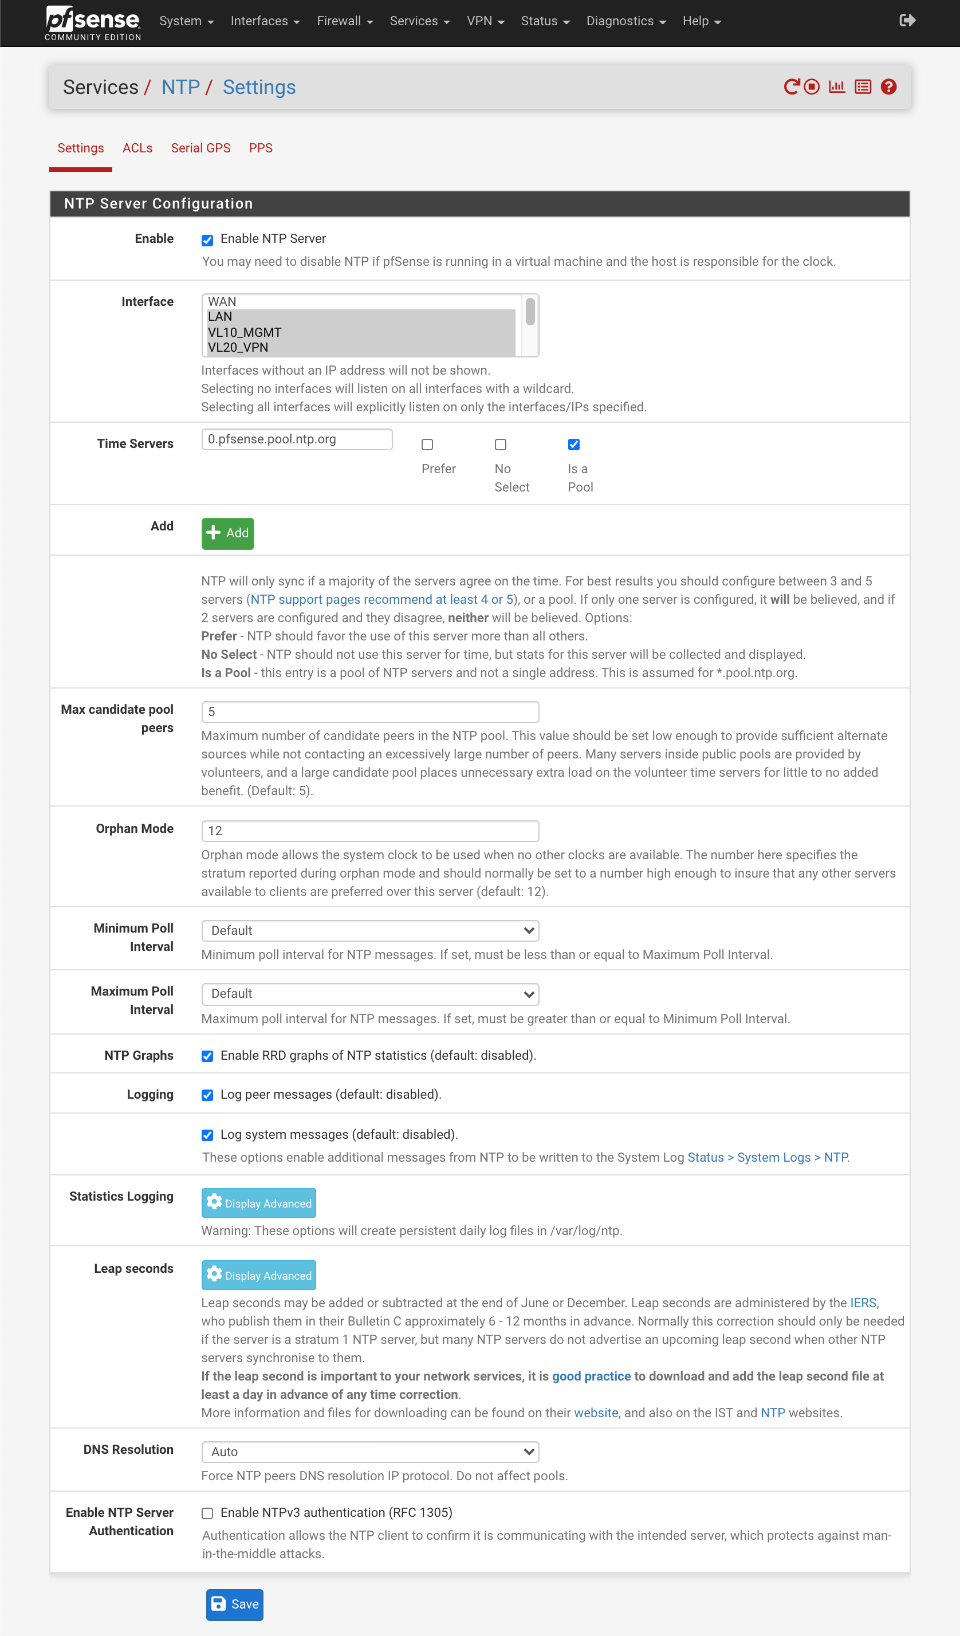Expand the Minimum Poll Interval dropdown
960x1636 pixels.
370,931
